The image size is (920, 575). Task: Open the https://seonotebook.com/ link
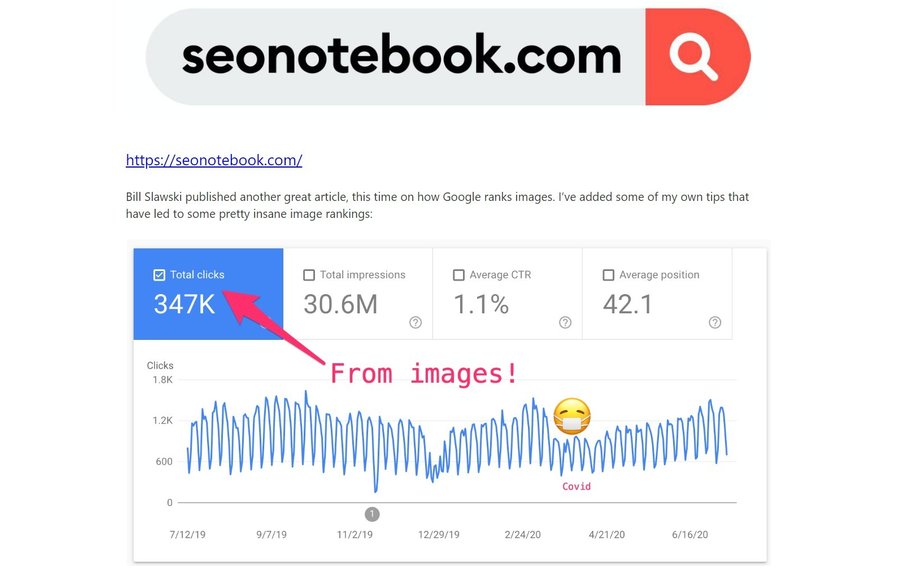214,160
